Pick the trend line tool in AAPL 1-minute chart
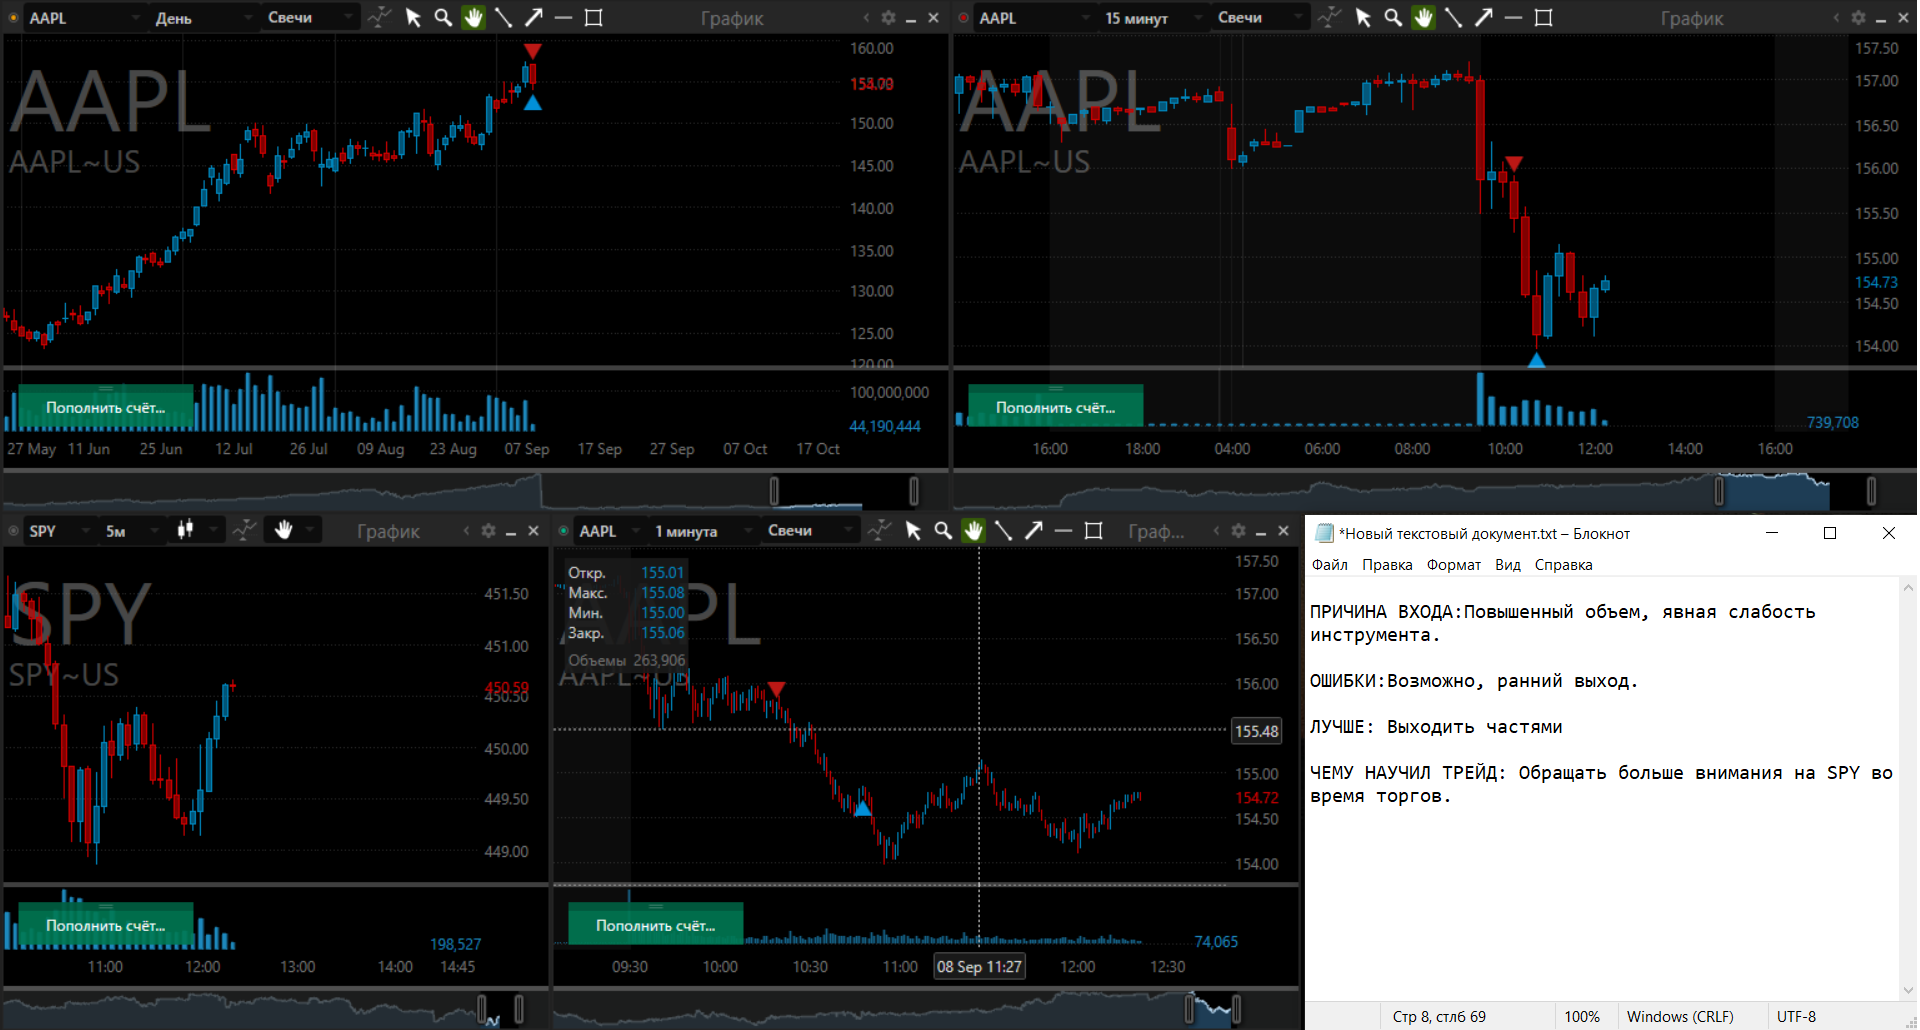The image size is (1920, 1030). coord(1003,531)
